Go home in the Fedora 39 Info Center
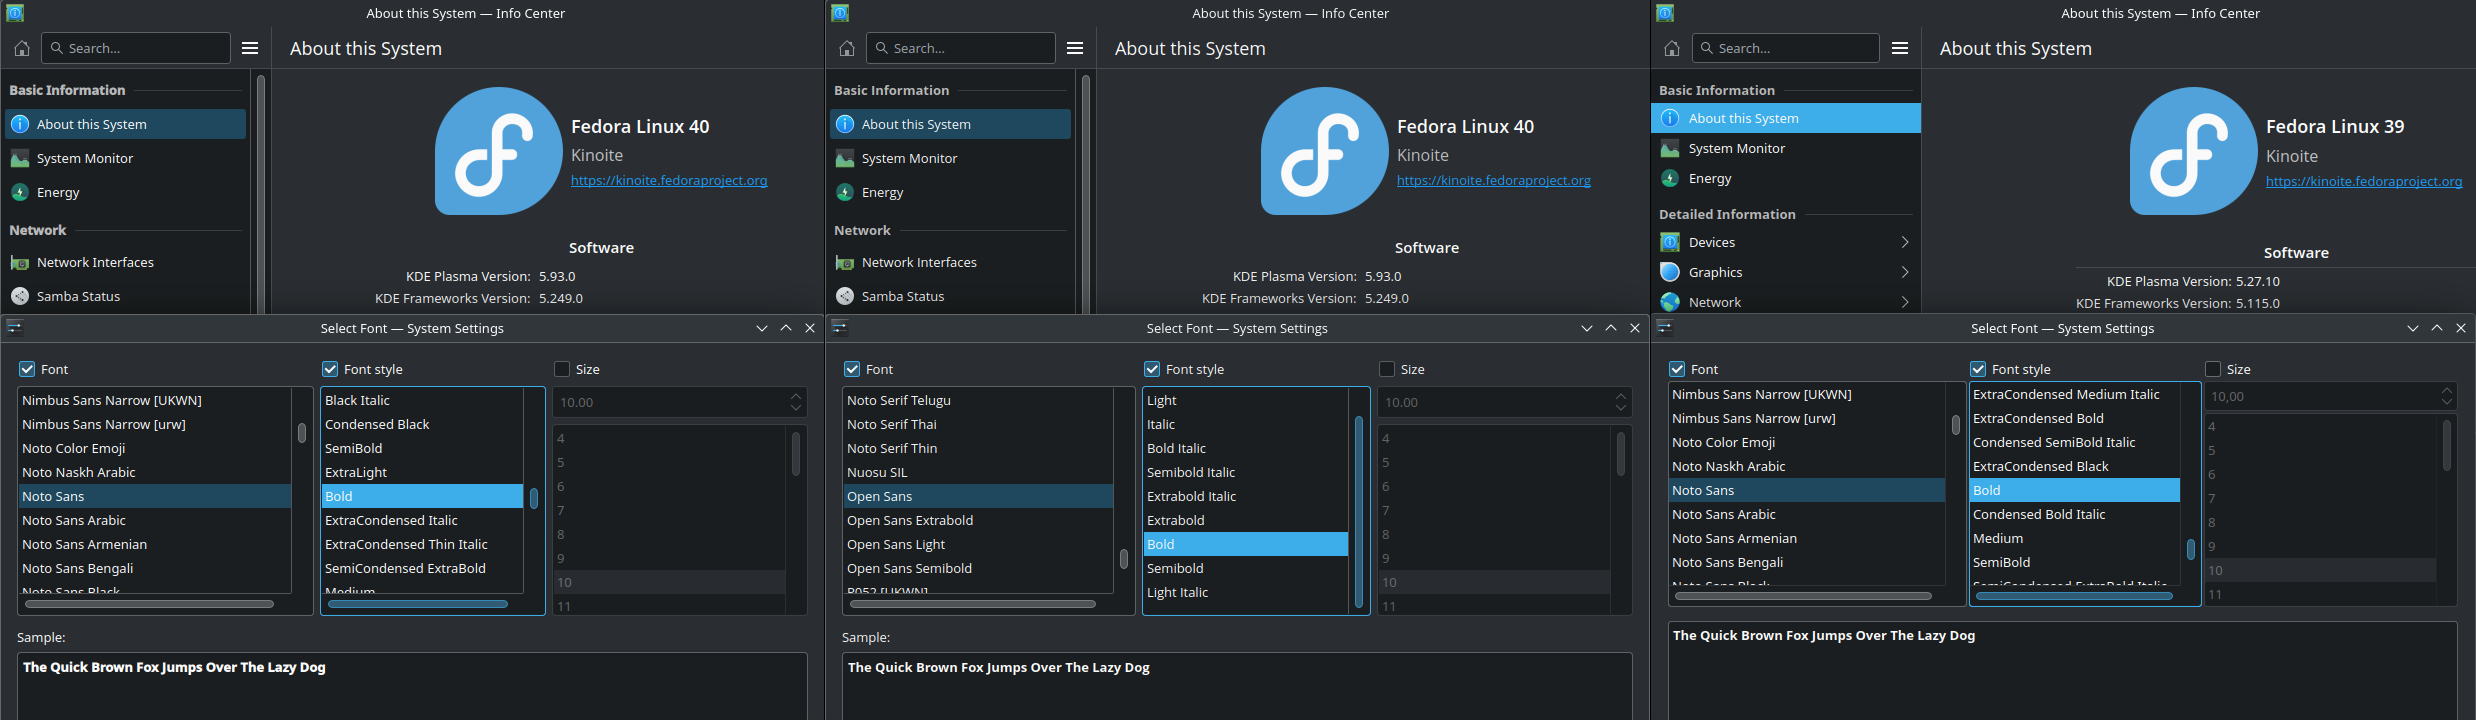The height and width of the screenshot is (720, 2476). pyautogui.click(x=1671, y=48)
